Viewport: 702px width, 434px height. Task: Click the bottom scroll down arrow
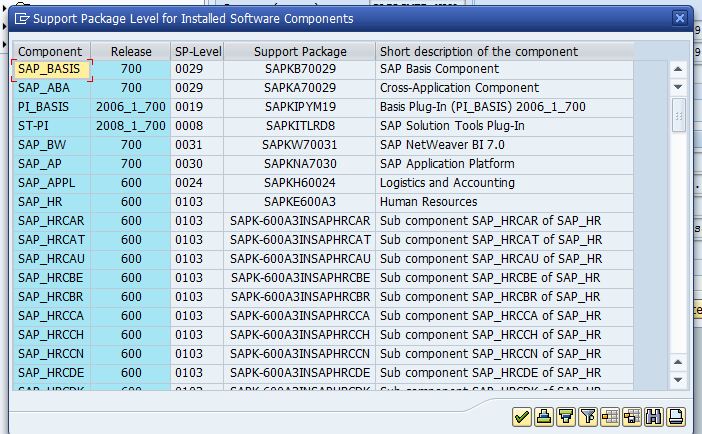point(678,380)
